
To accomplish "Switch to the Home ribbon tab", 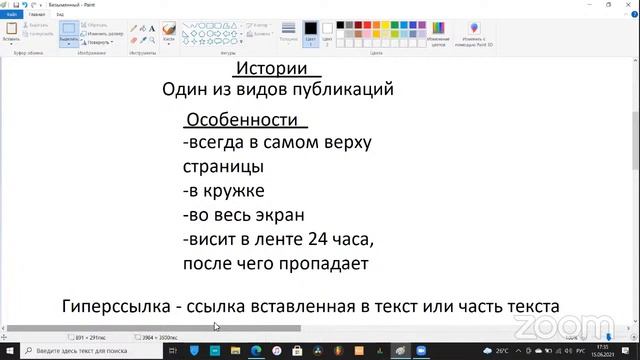I will click(x=37, y=14).
